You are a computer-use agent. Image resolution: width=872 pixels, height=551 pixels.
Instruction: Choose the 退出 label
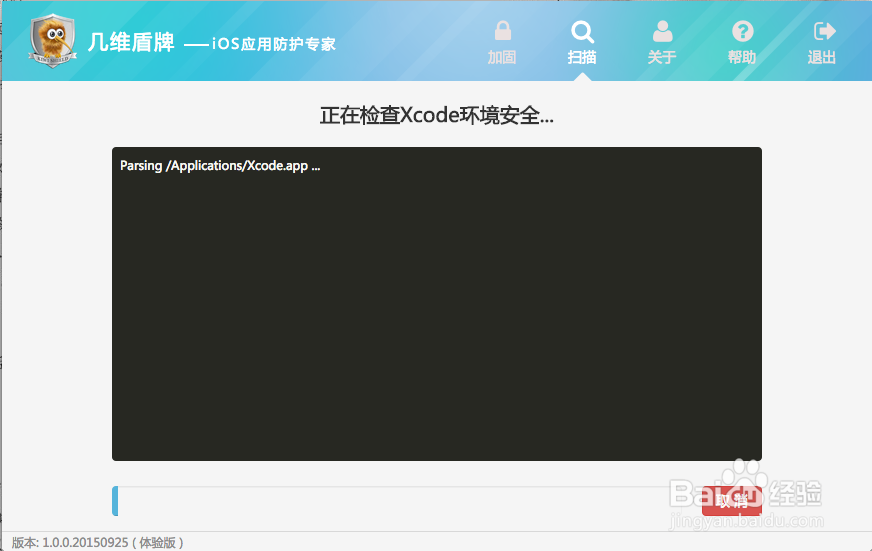coord(822,57)
